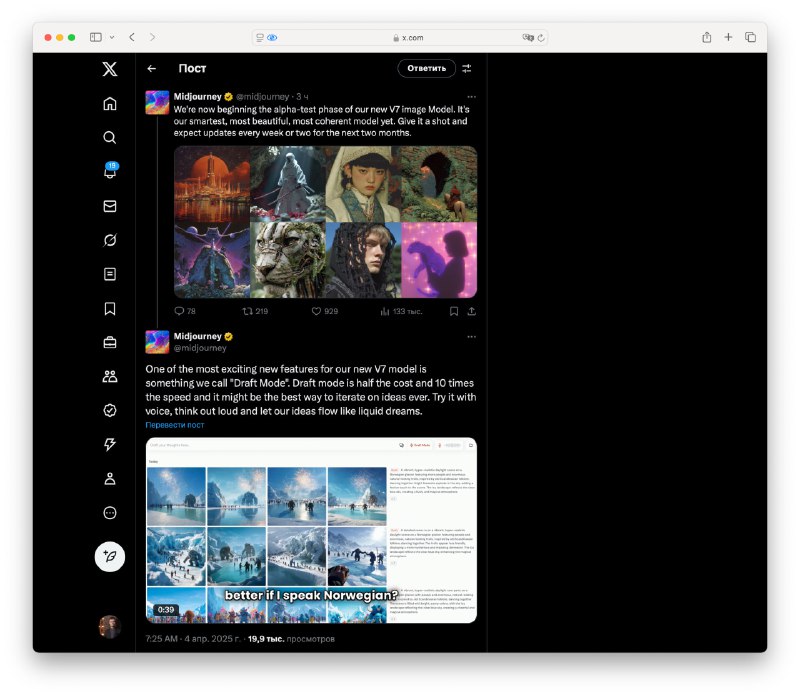
Task: Expand Safari sidebar dropdown chevron
Action: pos(112,37)
